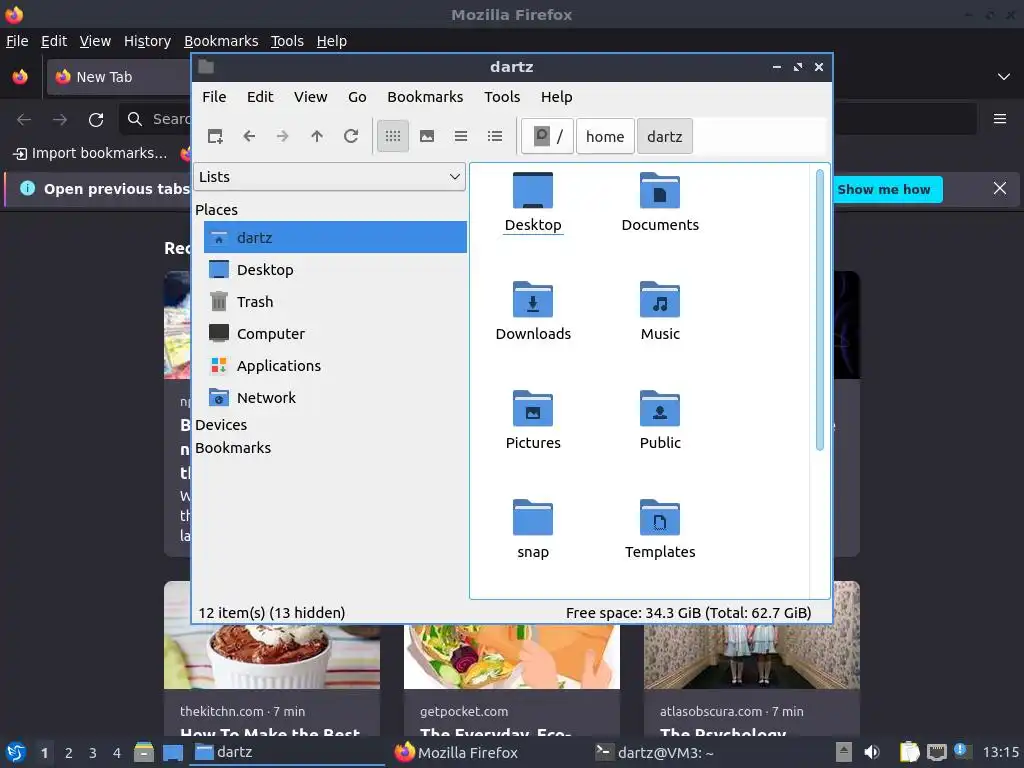The width and height of the screenshot is (1024, 768).
Task: Select Desktop in Places sidebar
Action: (x=335, y=269)
